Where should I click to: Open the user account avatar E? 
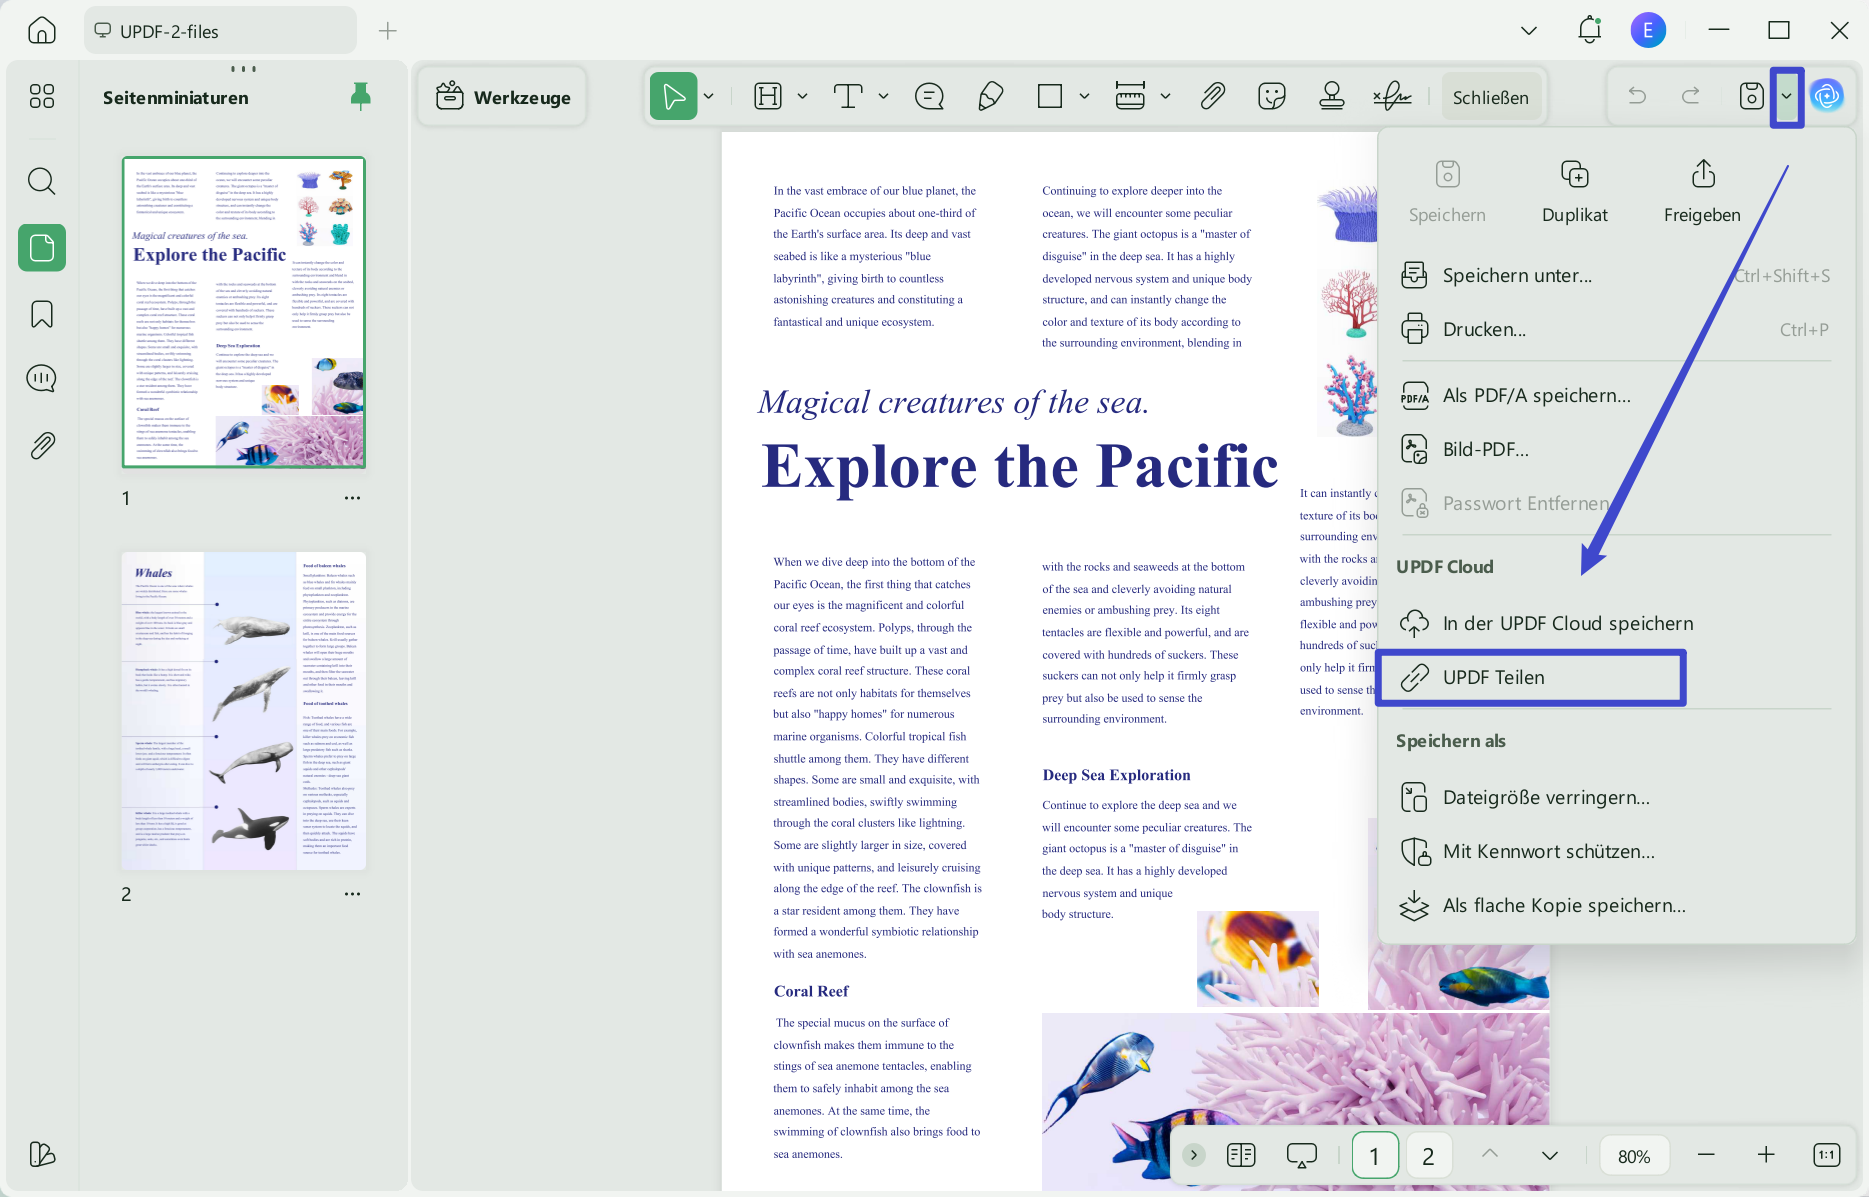pyautogui.click(x=1648, y=30)
